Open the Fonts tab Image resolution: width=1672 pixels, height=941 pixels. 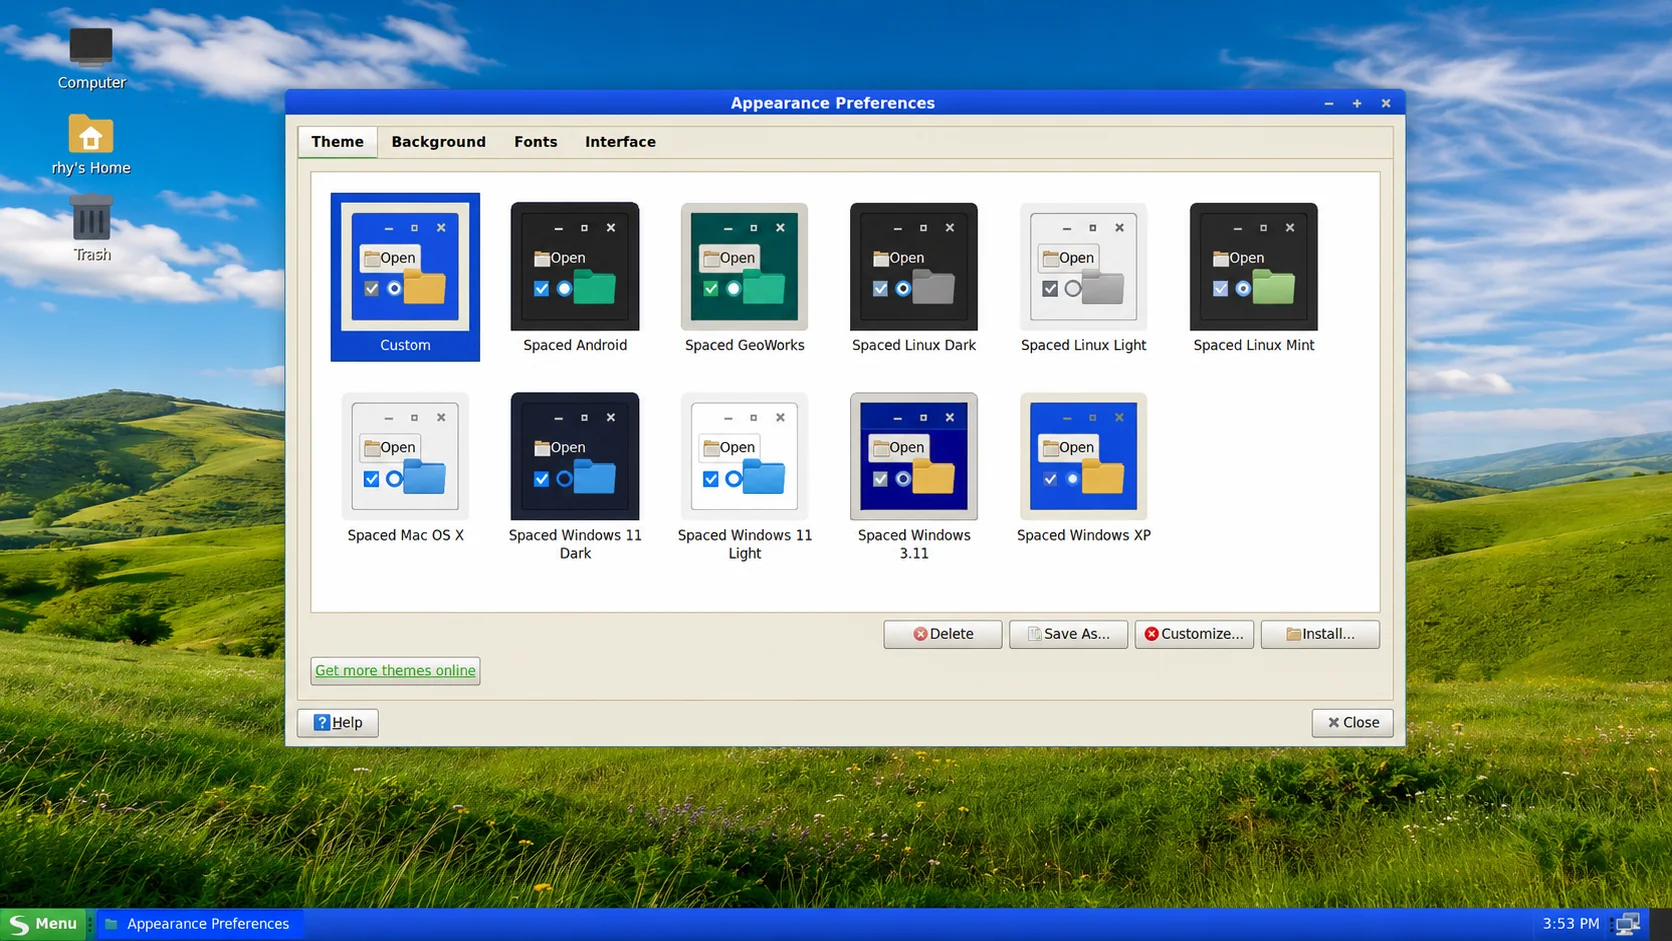pos(535,142)
